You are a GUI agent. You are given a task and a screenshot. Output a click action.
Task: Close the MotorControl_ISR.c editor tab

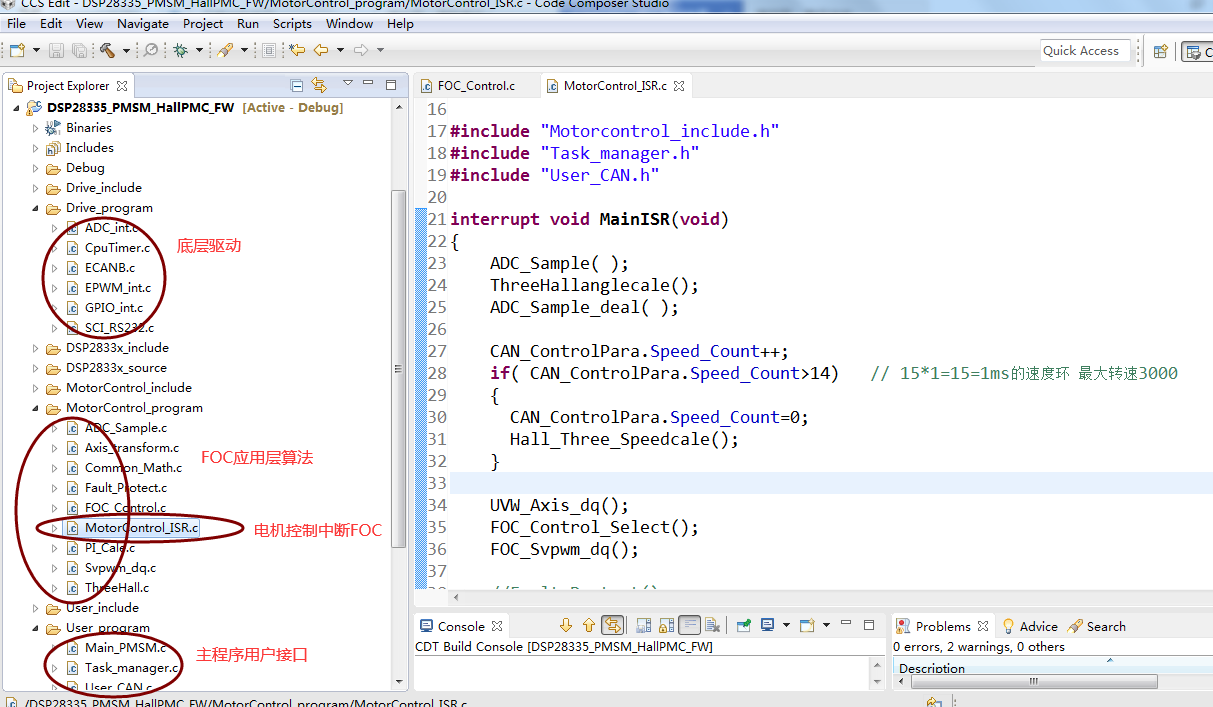click(x=678, y=86)
